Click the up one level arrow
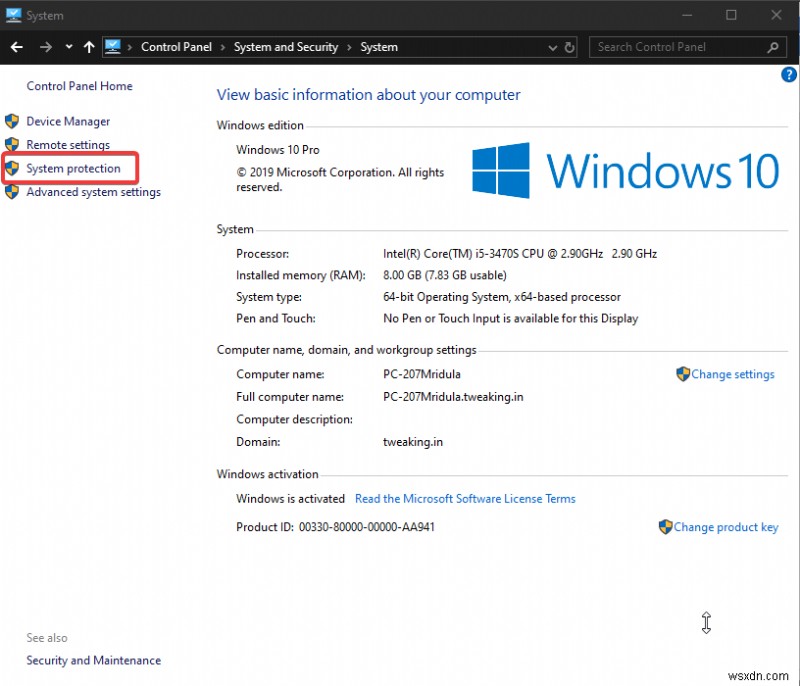The image size is (800, 686). click(x=88, y=46)
